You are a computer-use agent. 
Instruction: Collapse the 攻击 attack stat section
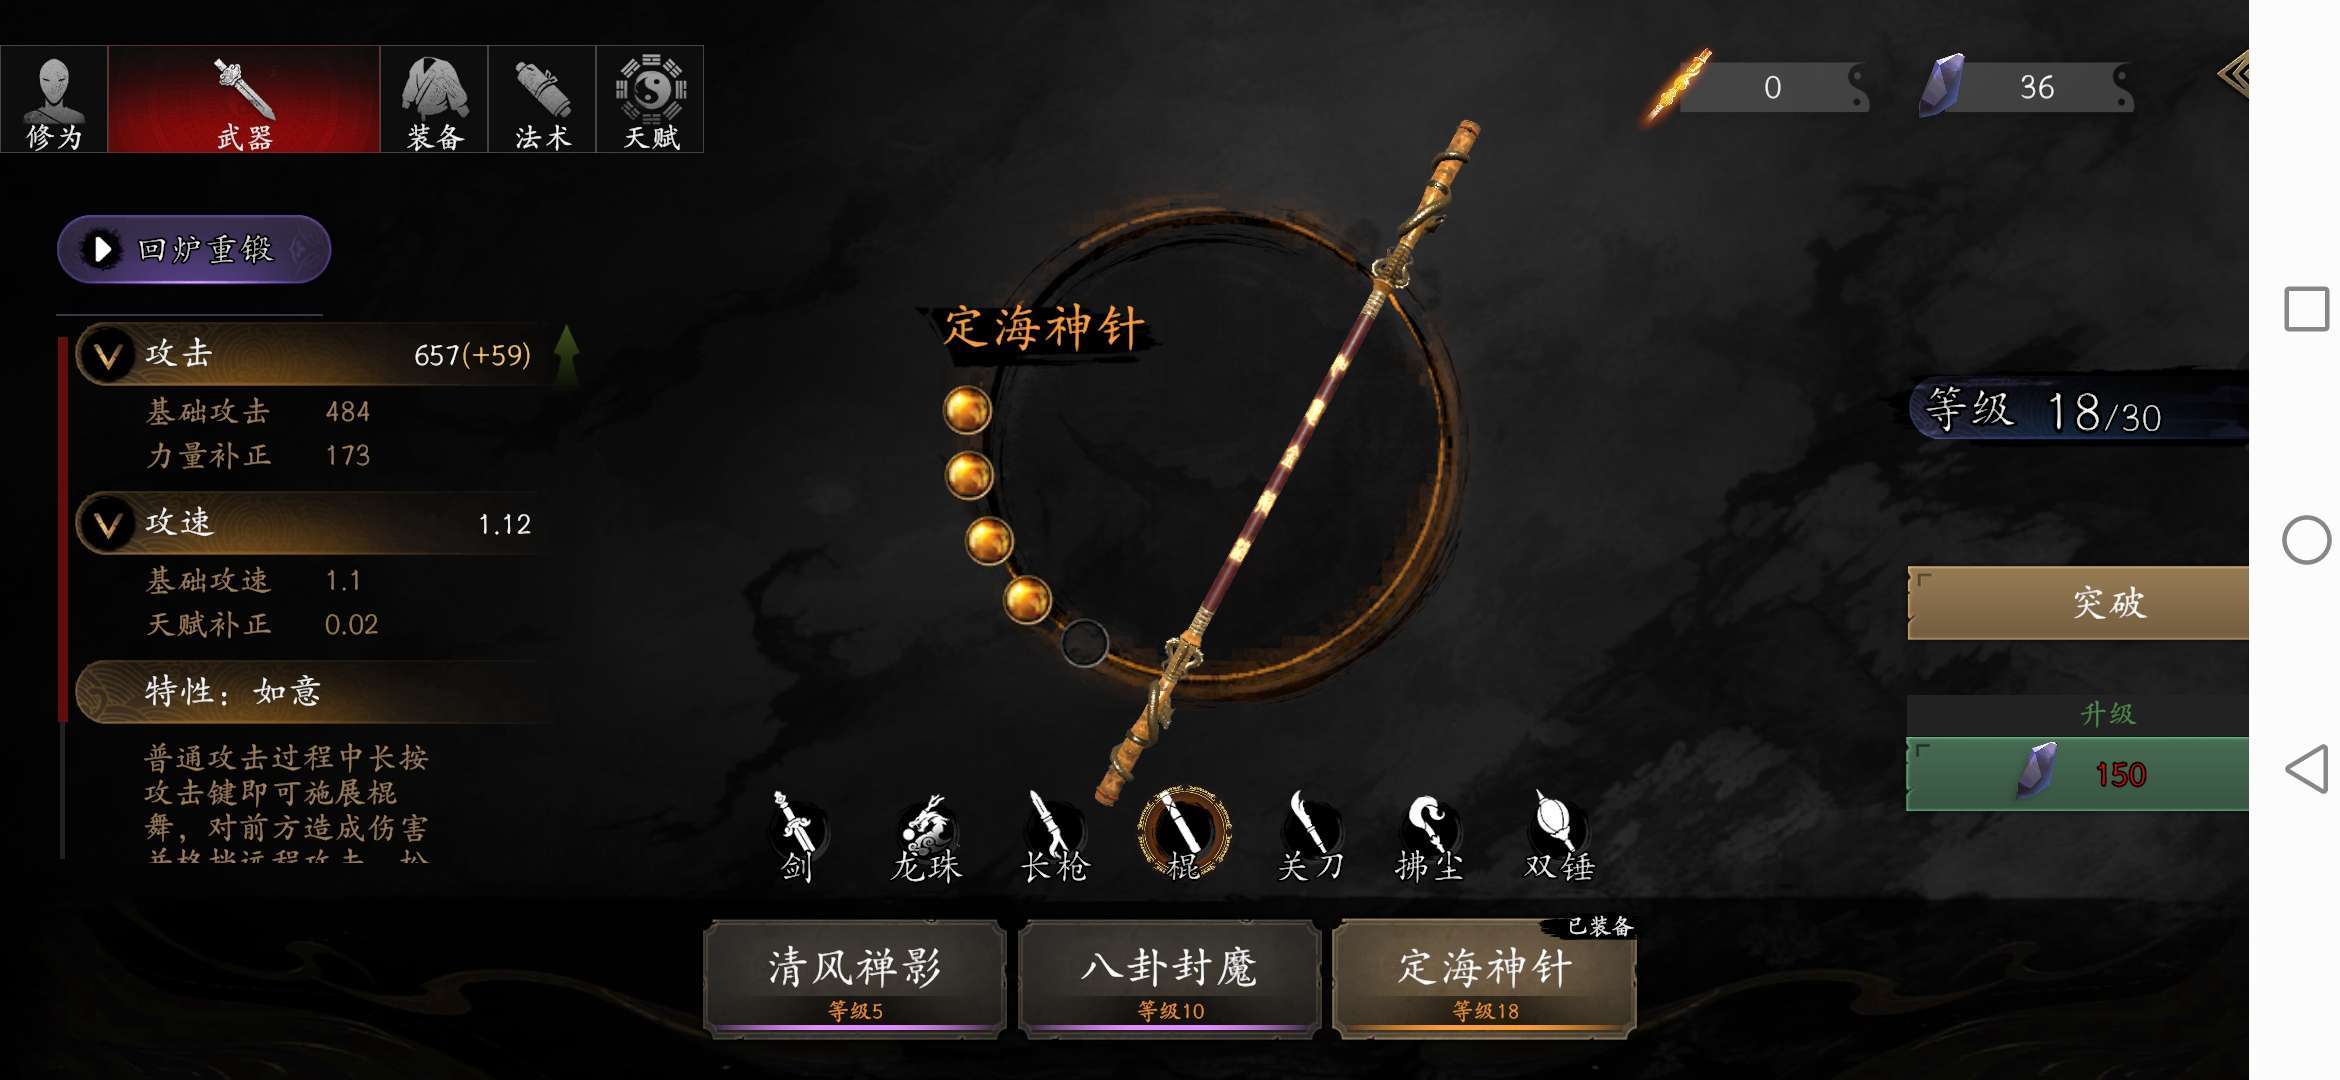point(108,355)
